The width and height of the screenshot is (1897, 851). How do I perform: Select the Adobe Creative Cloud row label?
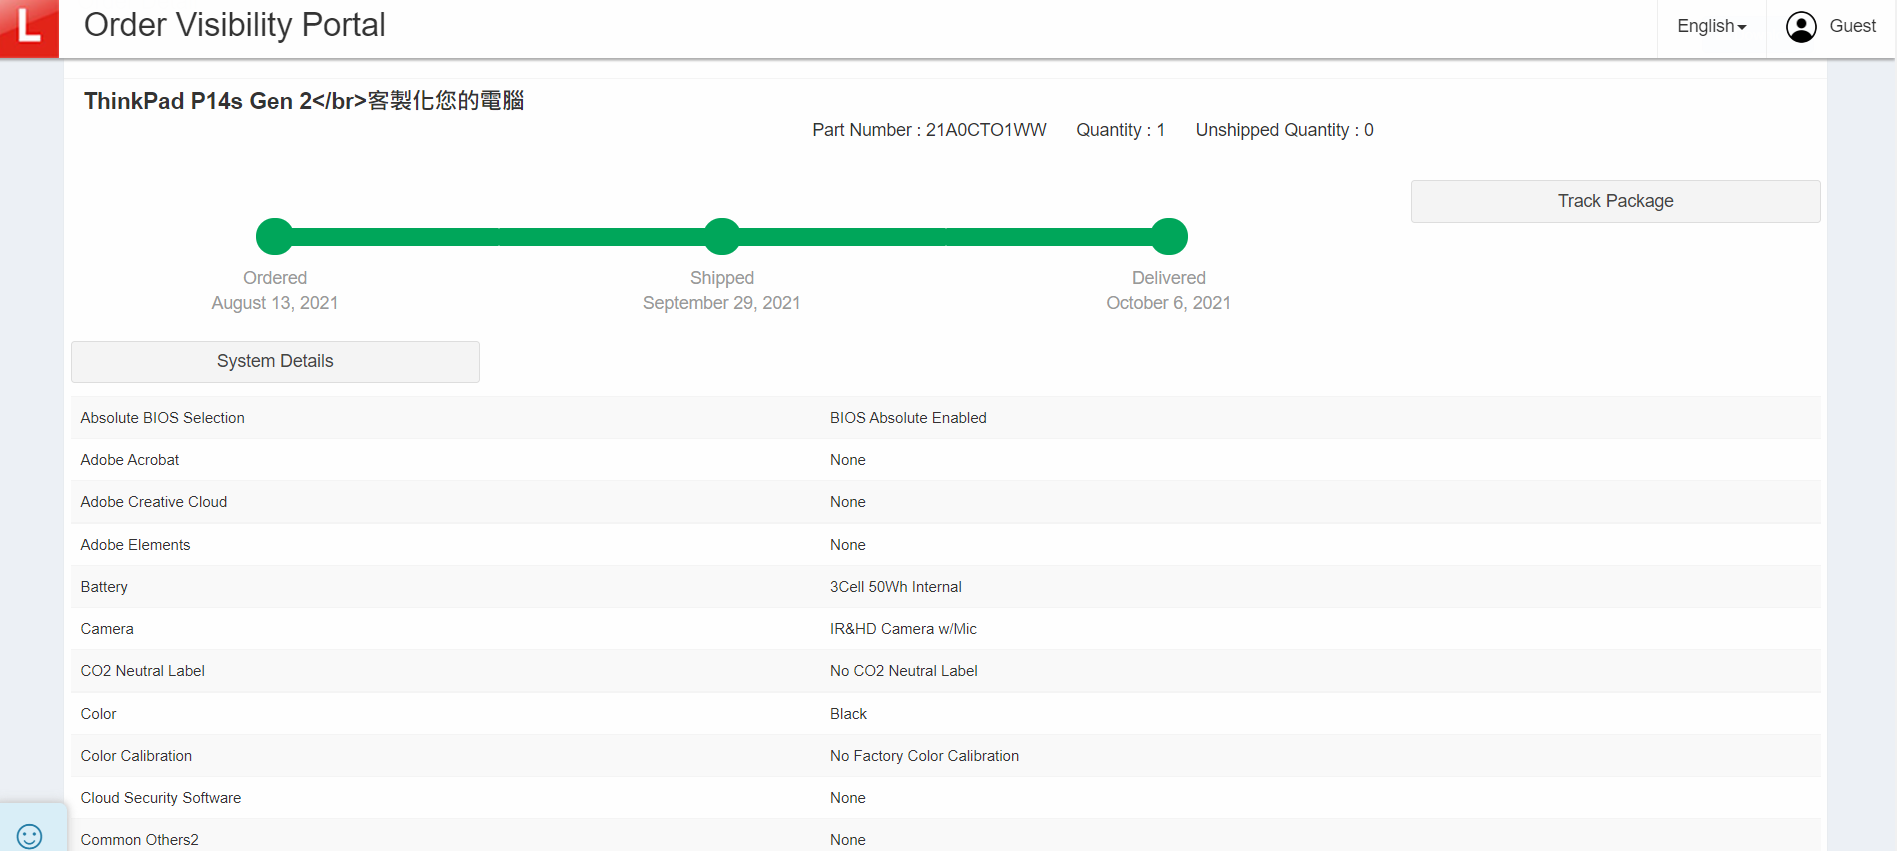(x=154, y=502)
